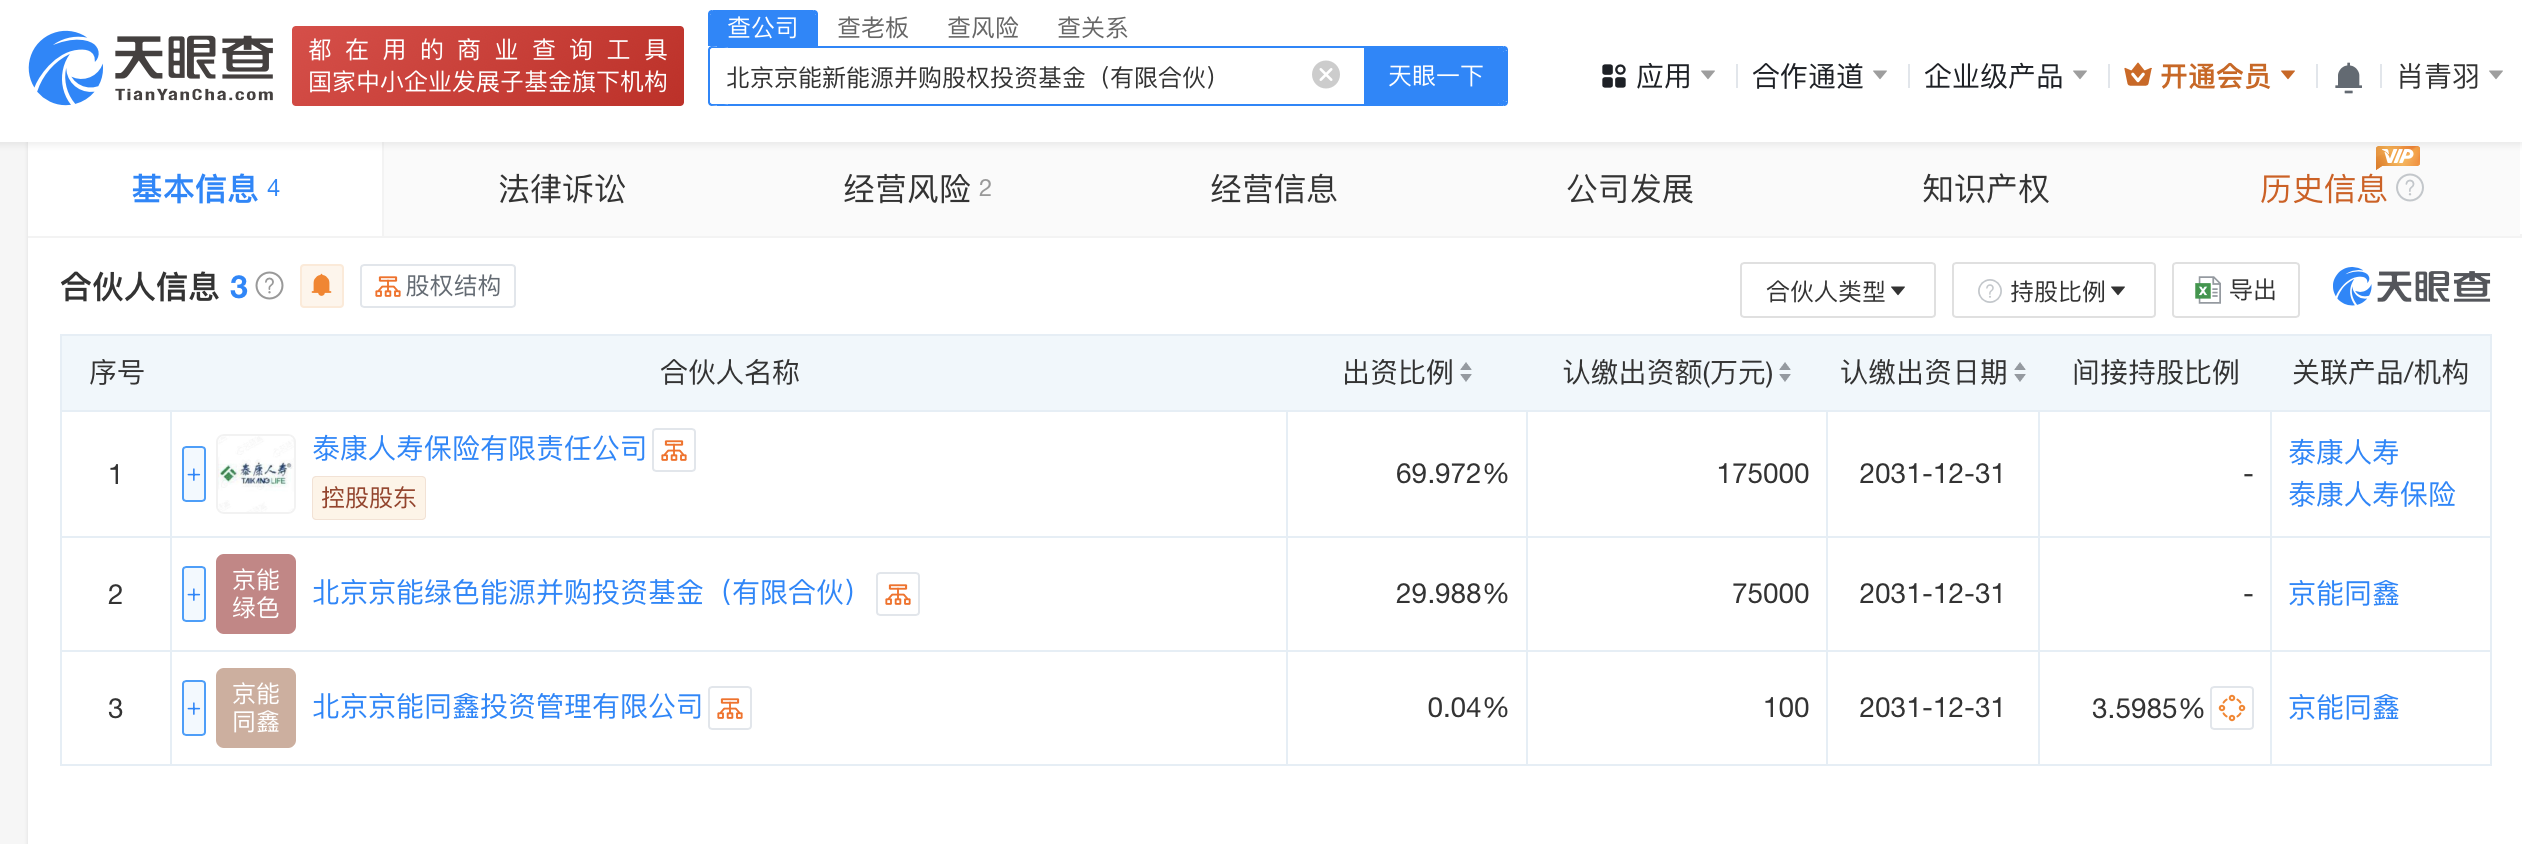This screenshot has width=2522, height=844.
Task: Click the 导出 export button
Action: [x=2235, y=291]
